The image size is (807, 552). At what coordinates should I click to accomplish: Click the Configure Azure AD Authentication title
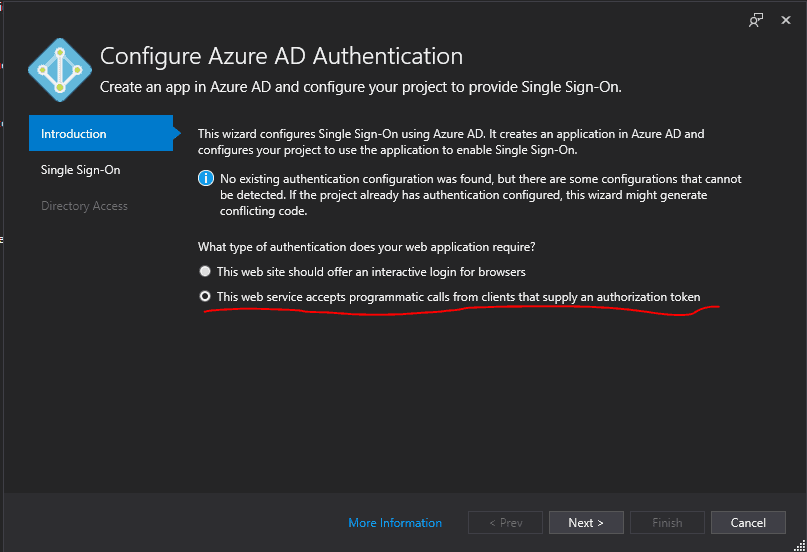pos(281,56)
